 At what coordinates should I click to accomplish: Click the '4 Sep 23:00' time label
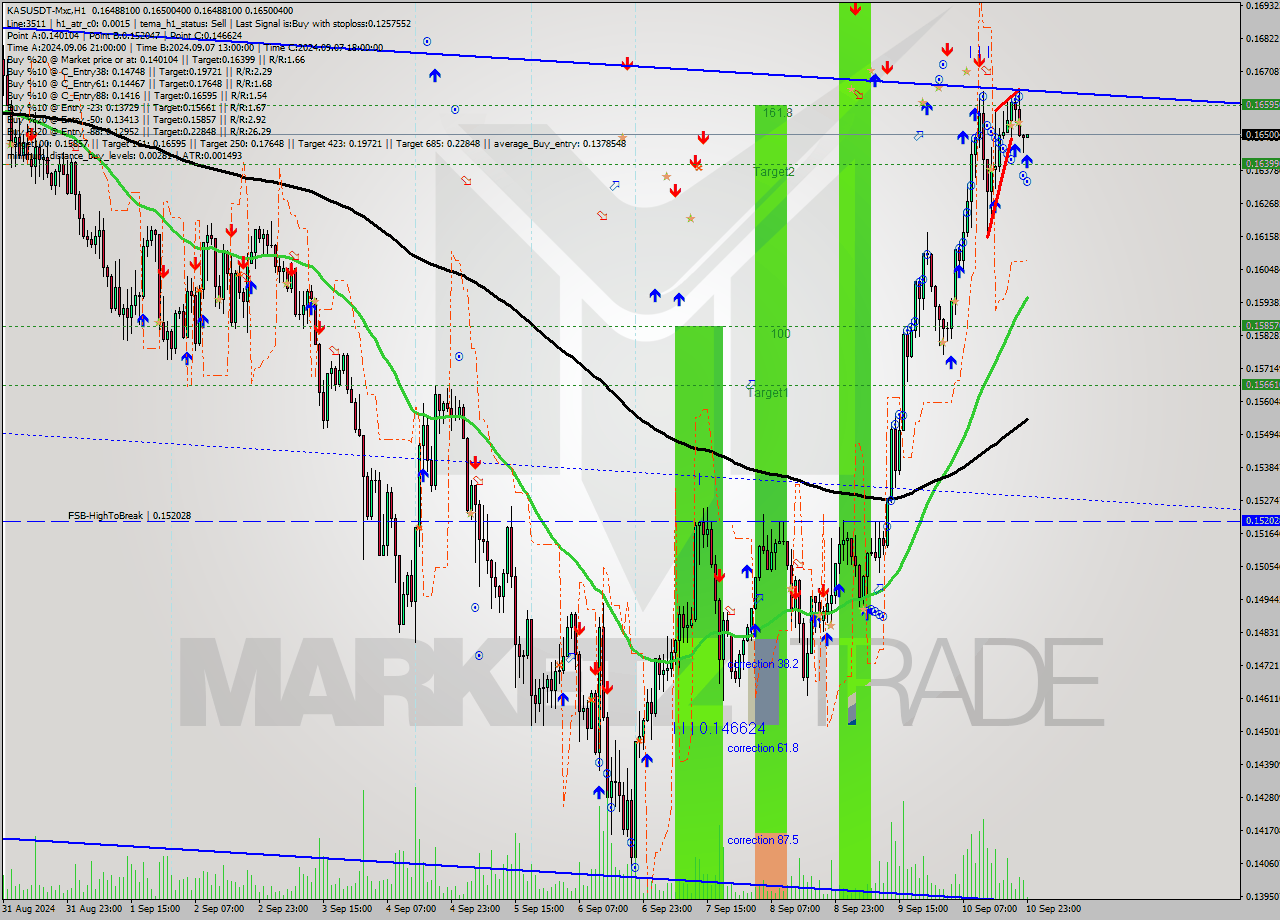tap(475, 909)
